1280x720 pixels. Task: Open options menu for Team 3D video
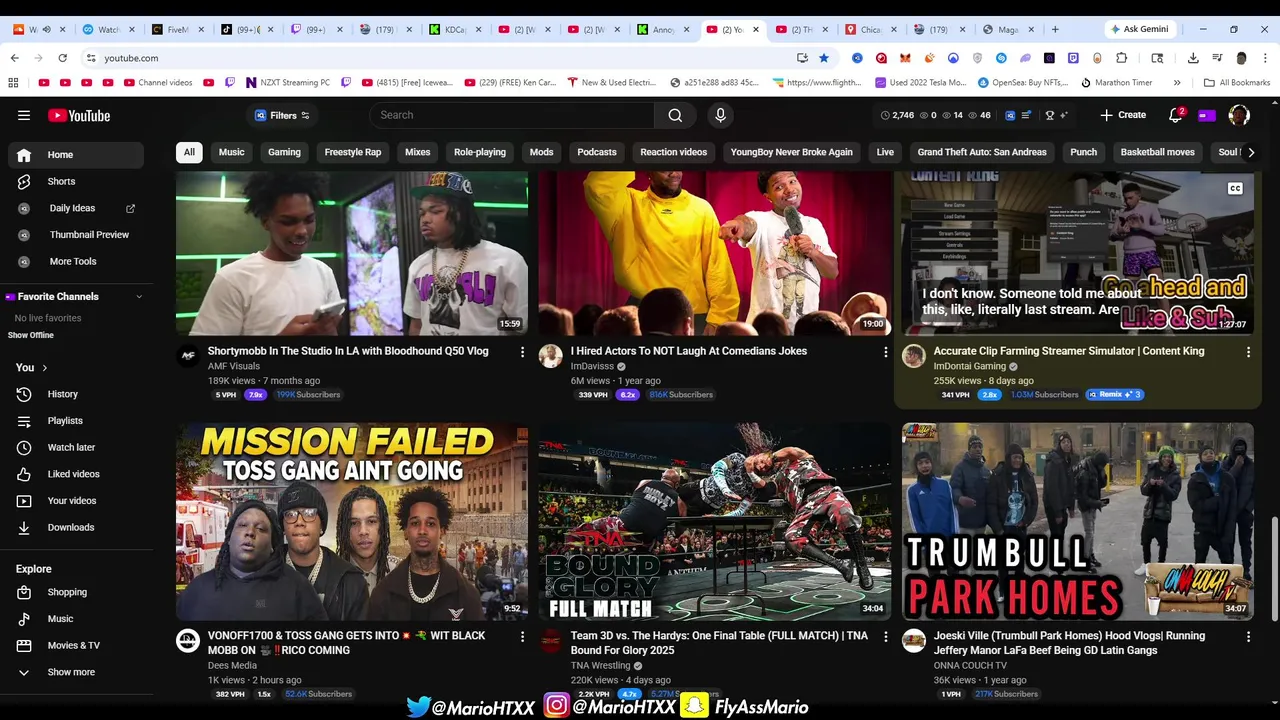pyautogui.click(x=885, y=636)
